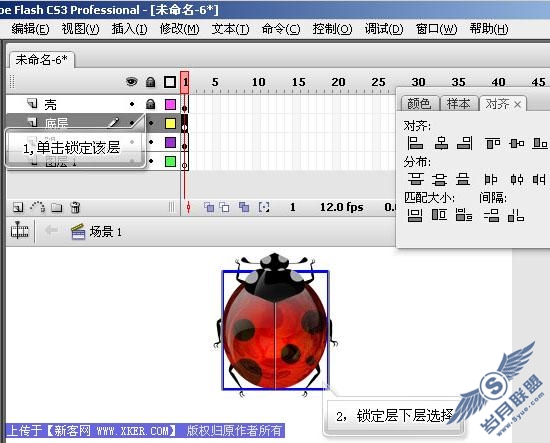Click the align top edge icon
The height and width of the screenshot is (443, 550).
point(492,143)
